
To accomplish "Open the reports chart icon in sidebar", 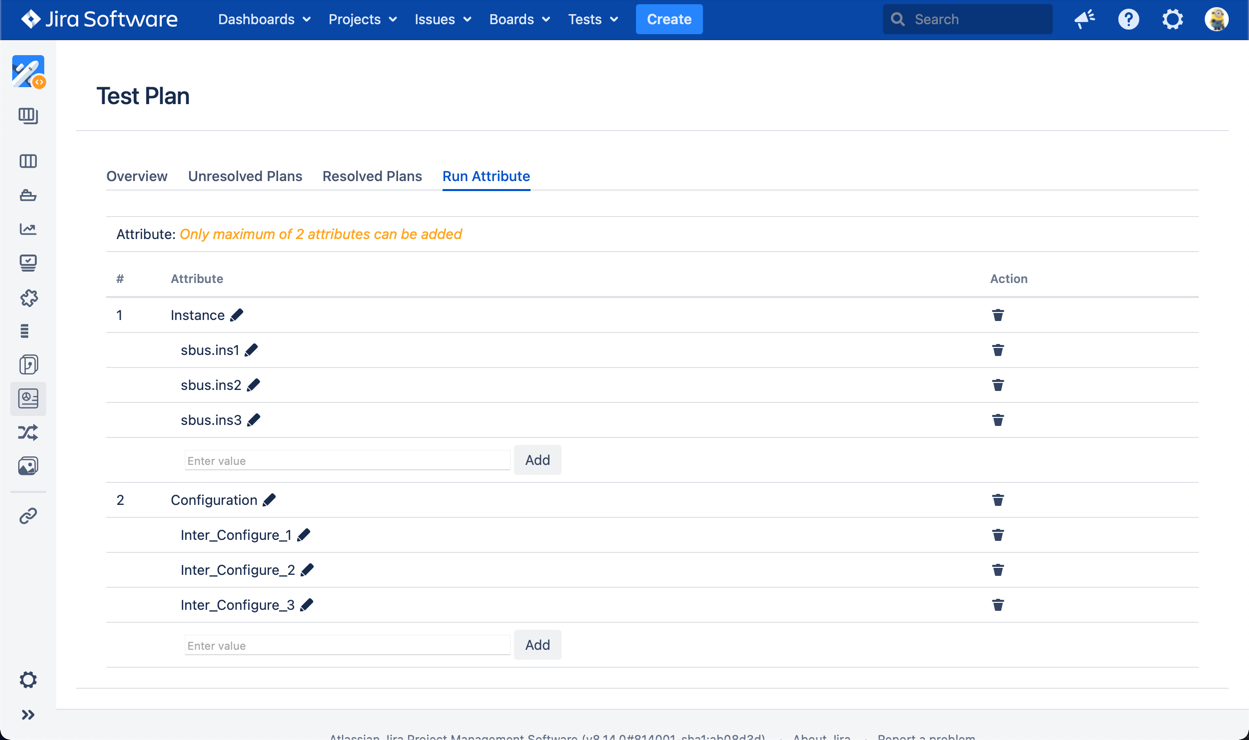I will [28, 229].
